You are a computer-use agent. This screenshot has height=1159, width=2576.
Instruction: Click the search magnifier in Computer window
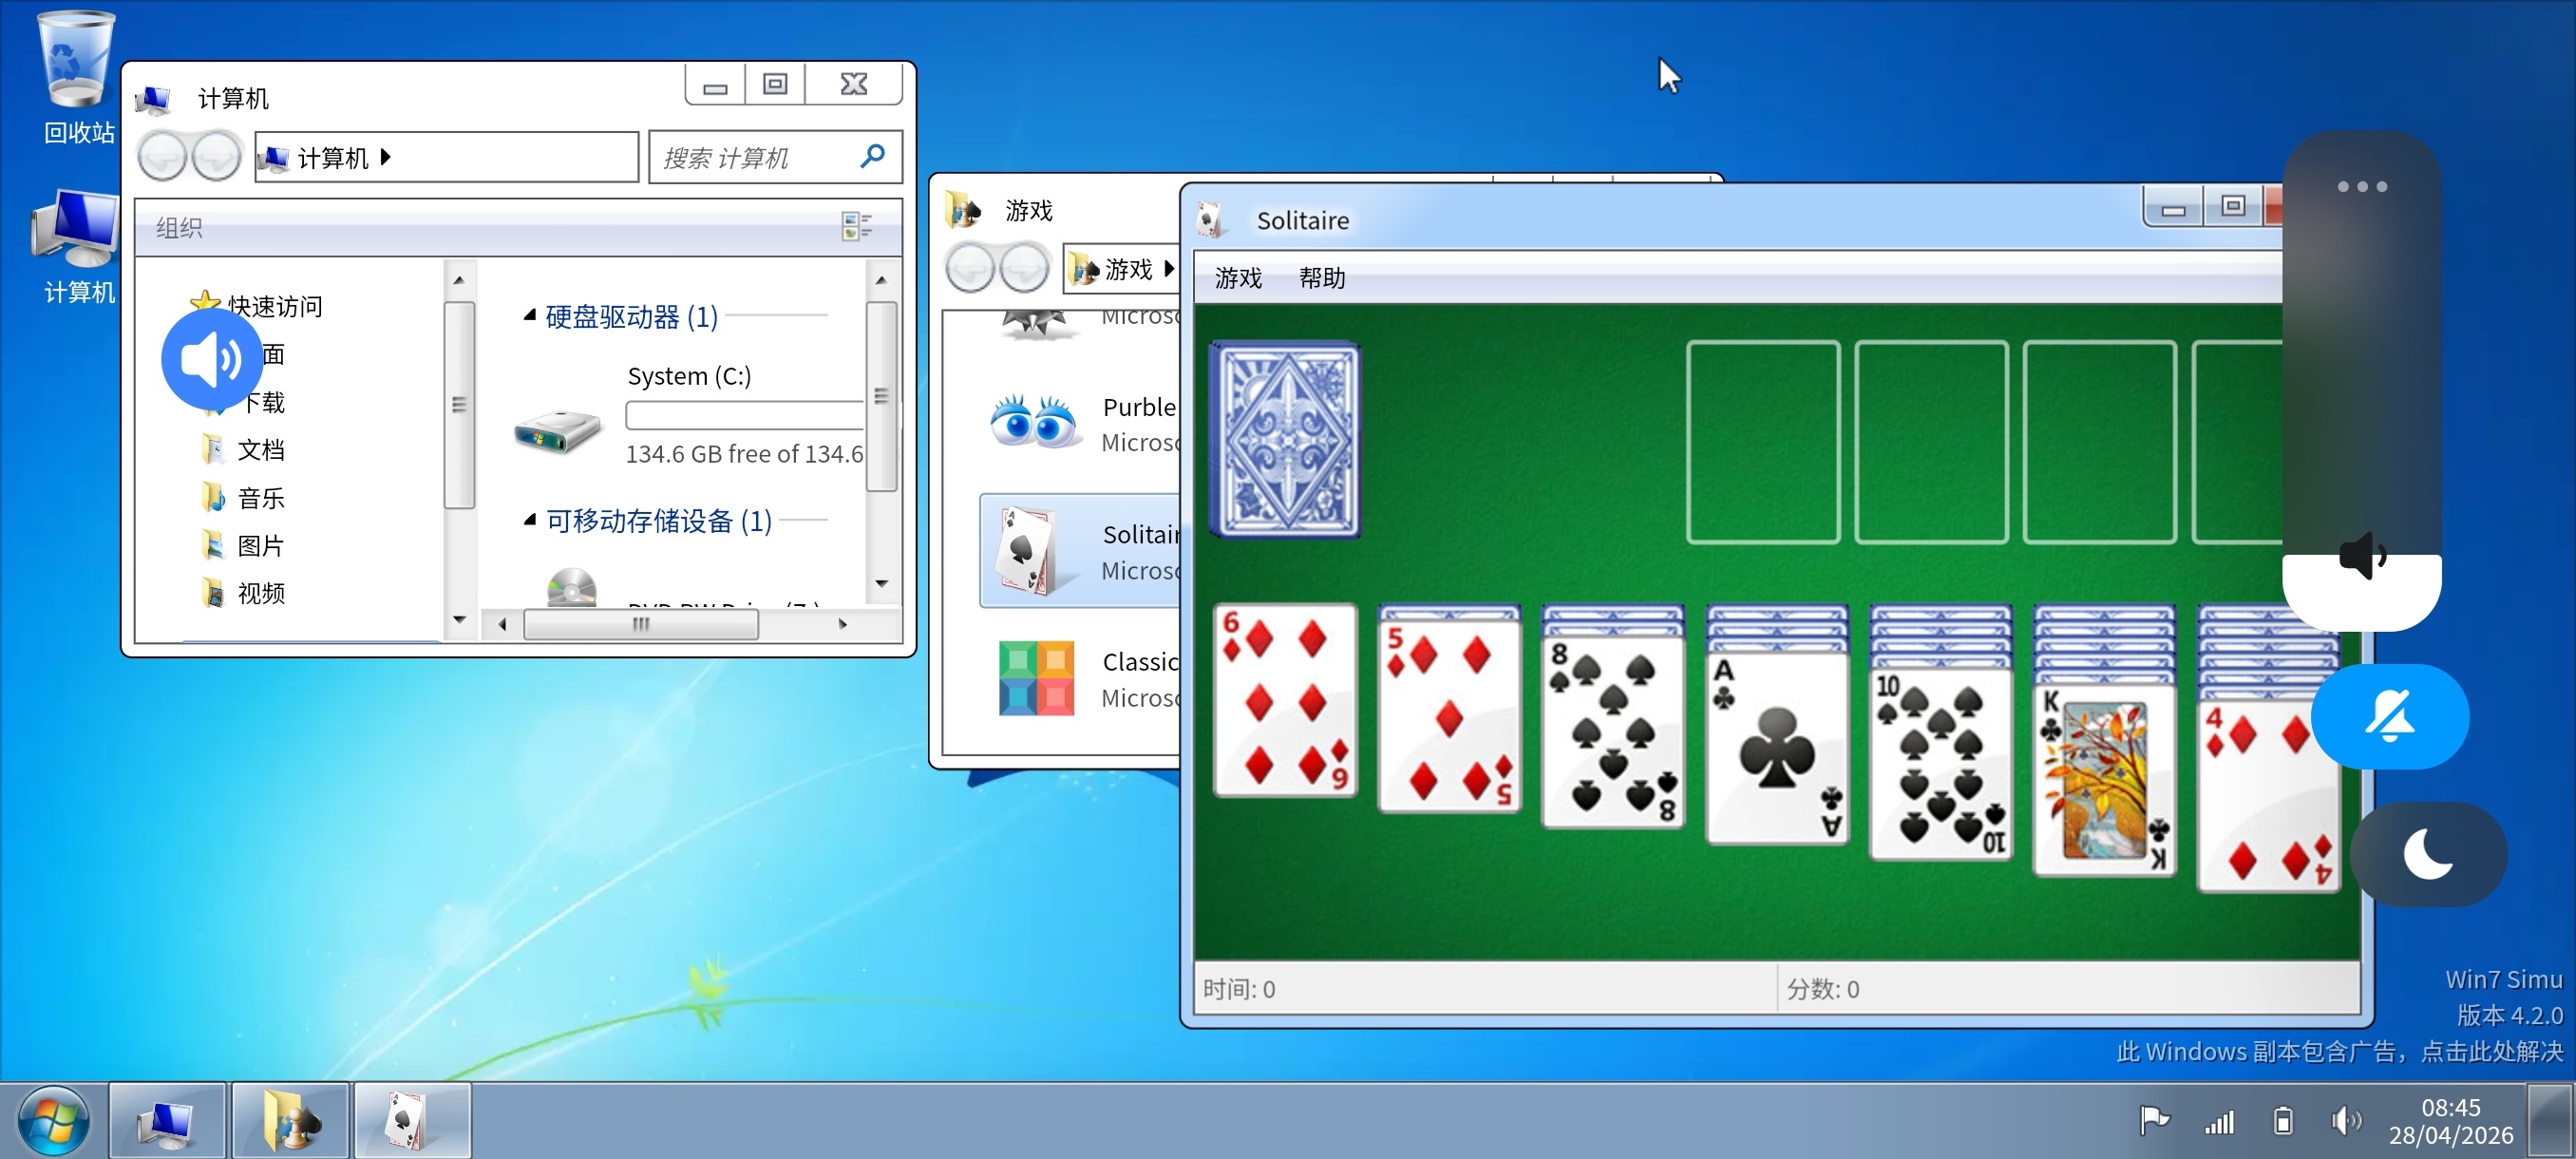(872, 156)
